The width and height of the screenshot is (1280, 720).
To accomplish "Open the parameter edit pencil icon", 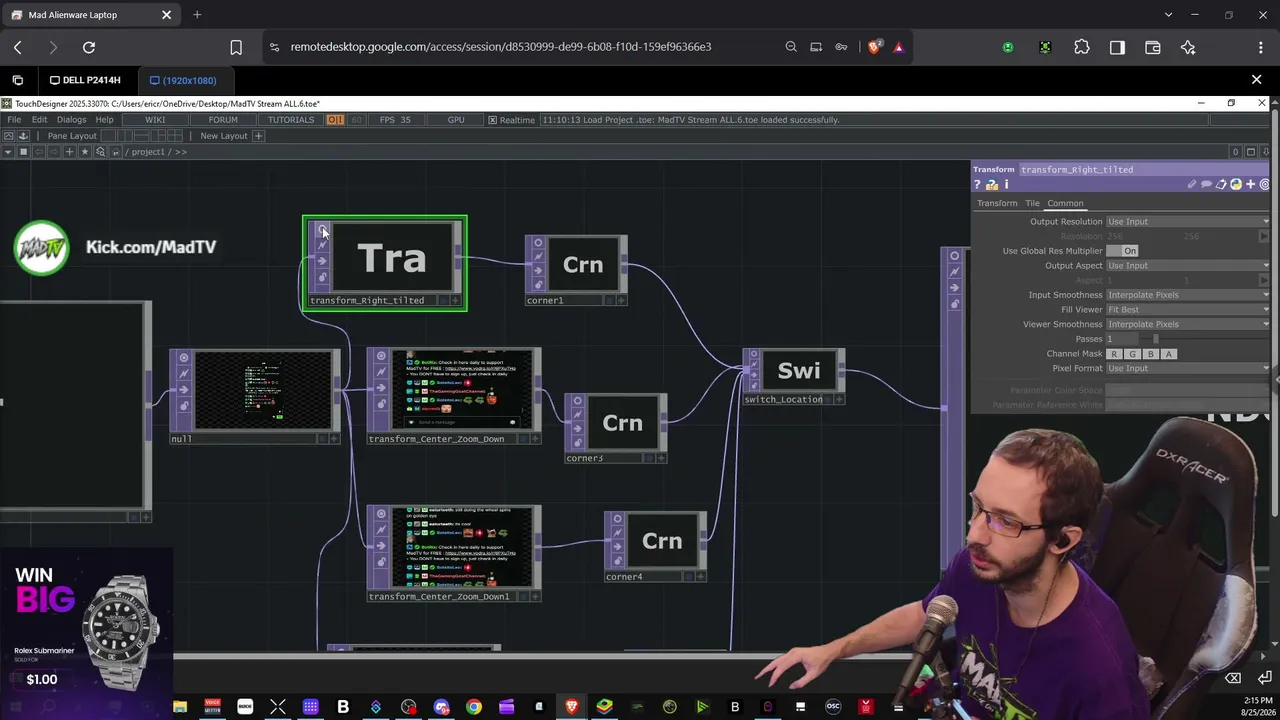I will pos(1192,185).
